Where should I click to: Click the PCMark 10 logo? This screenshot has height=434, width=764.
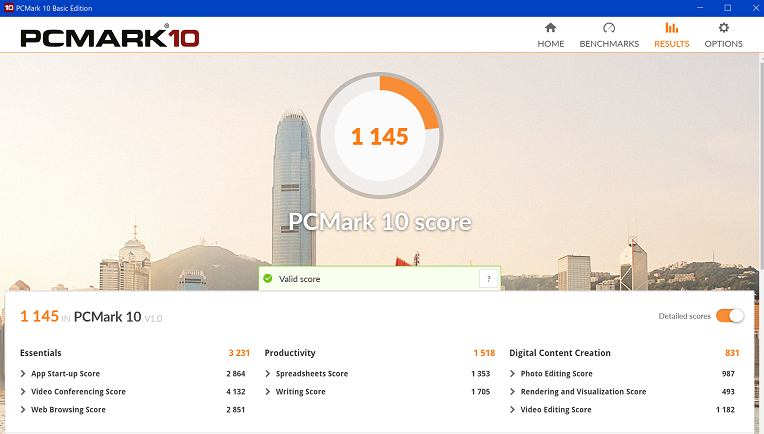[110, 36]
